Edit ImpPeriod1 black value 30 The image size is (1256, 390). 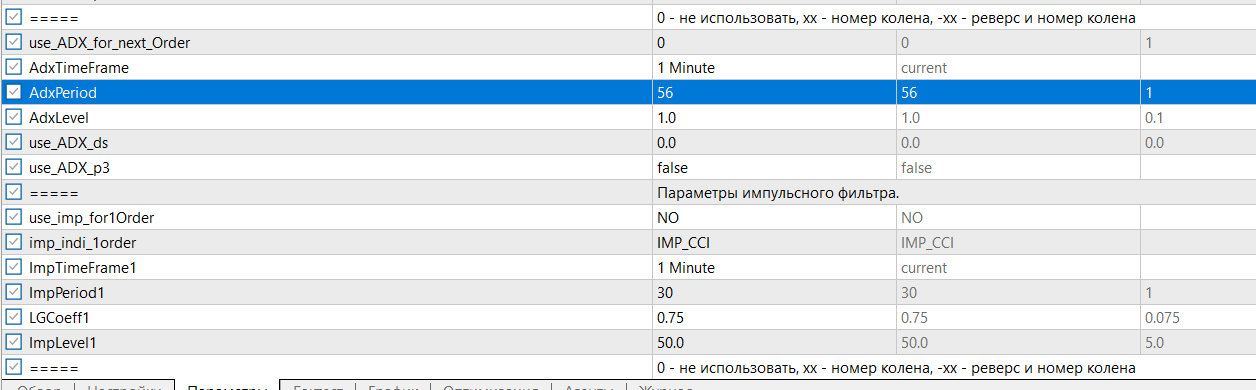pyautogui.click(x=773, y=293)
